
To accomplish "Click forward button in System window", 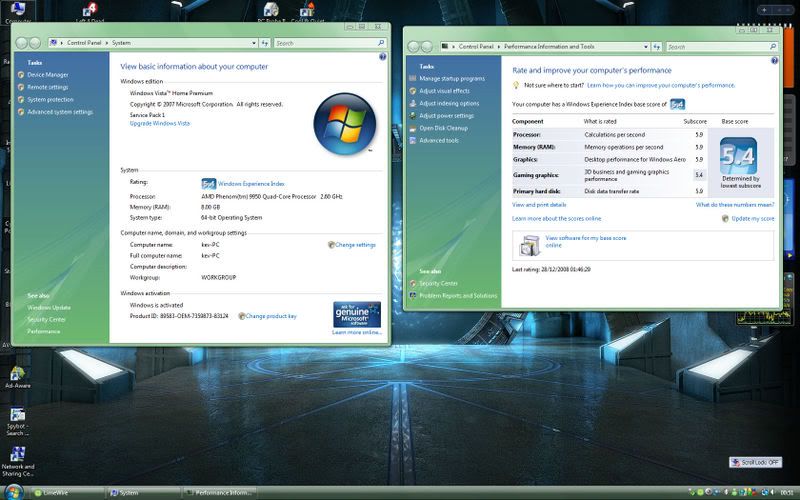I will 35,43.
